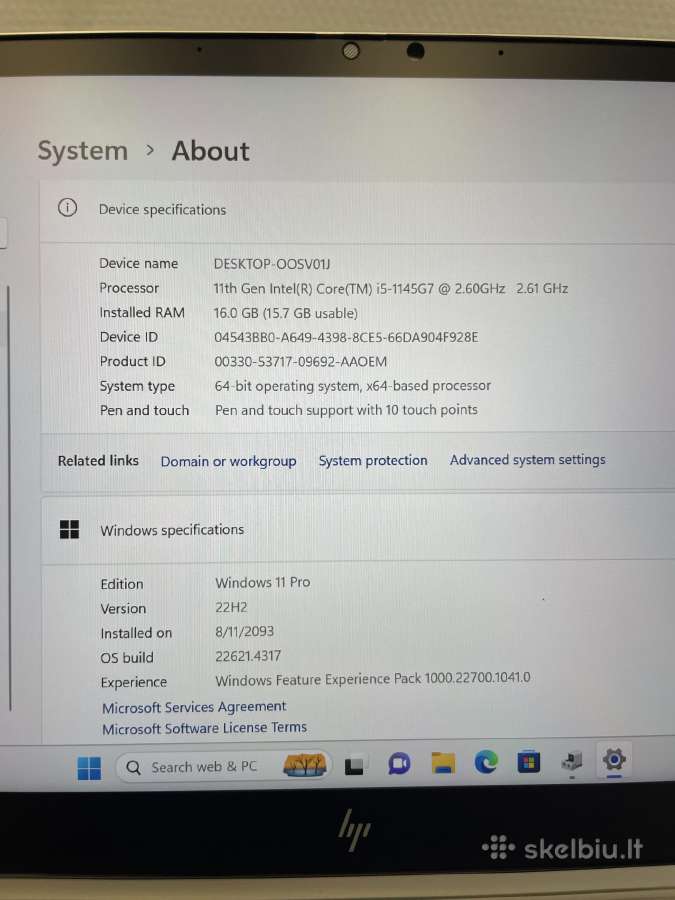
Task: Collapse the Windows specifications section header
Action: point(358,529)
